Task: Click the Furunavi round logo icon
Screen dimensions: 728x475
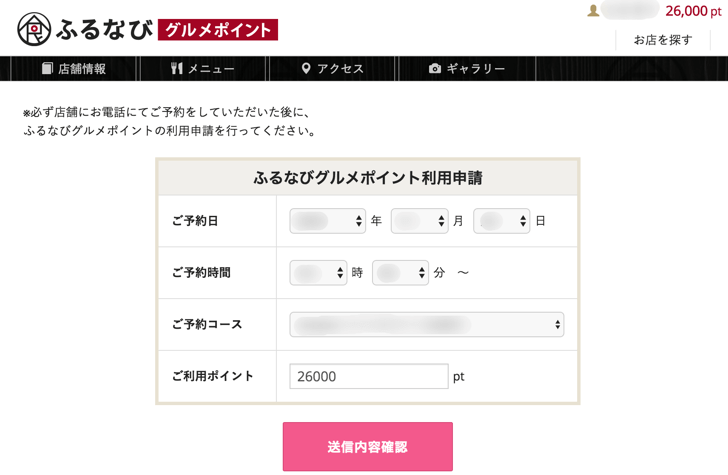Action: [34, 29]
